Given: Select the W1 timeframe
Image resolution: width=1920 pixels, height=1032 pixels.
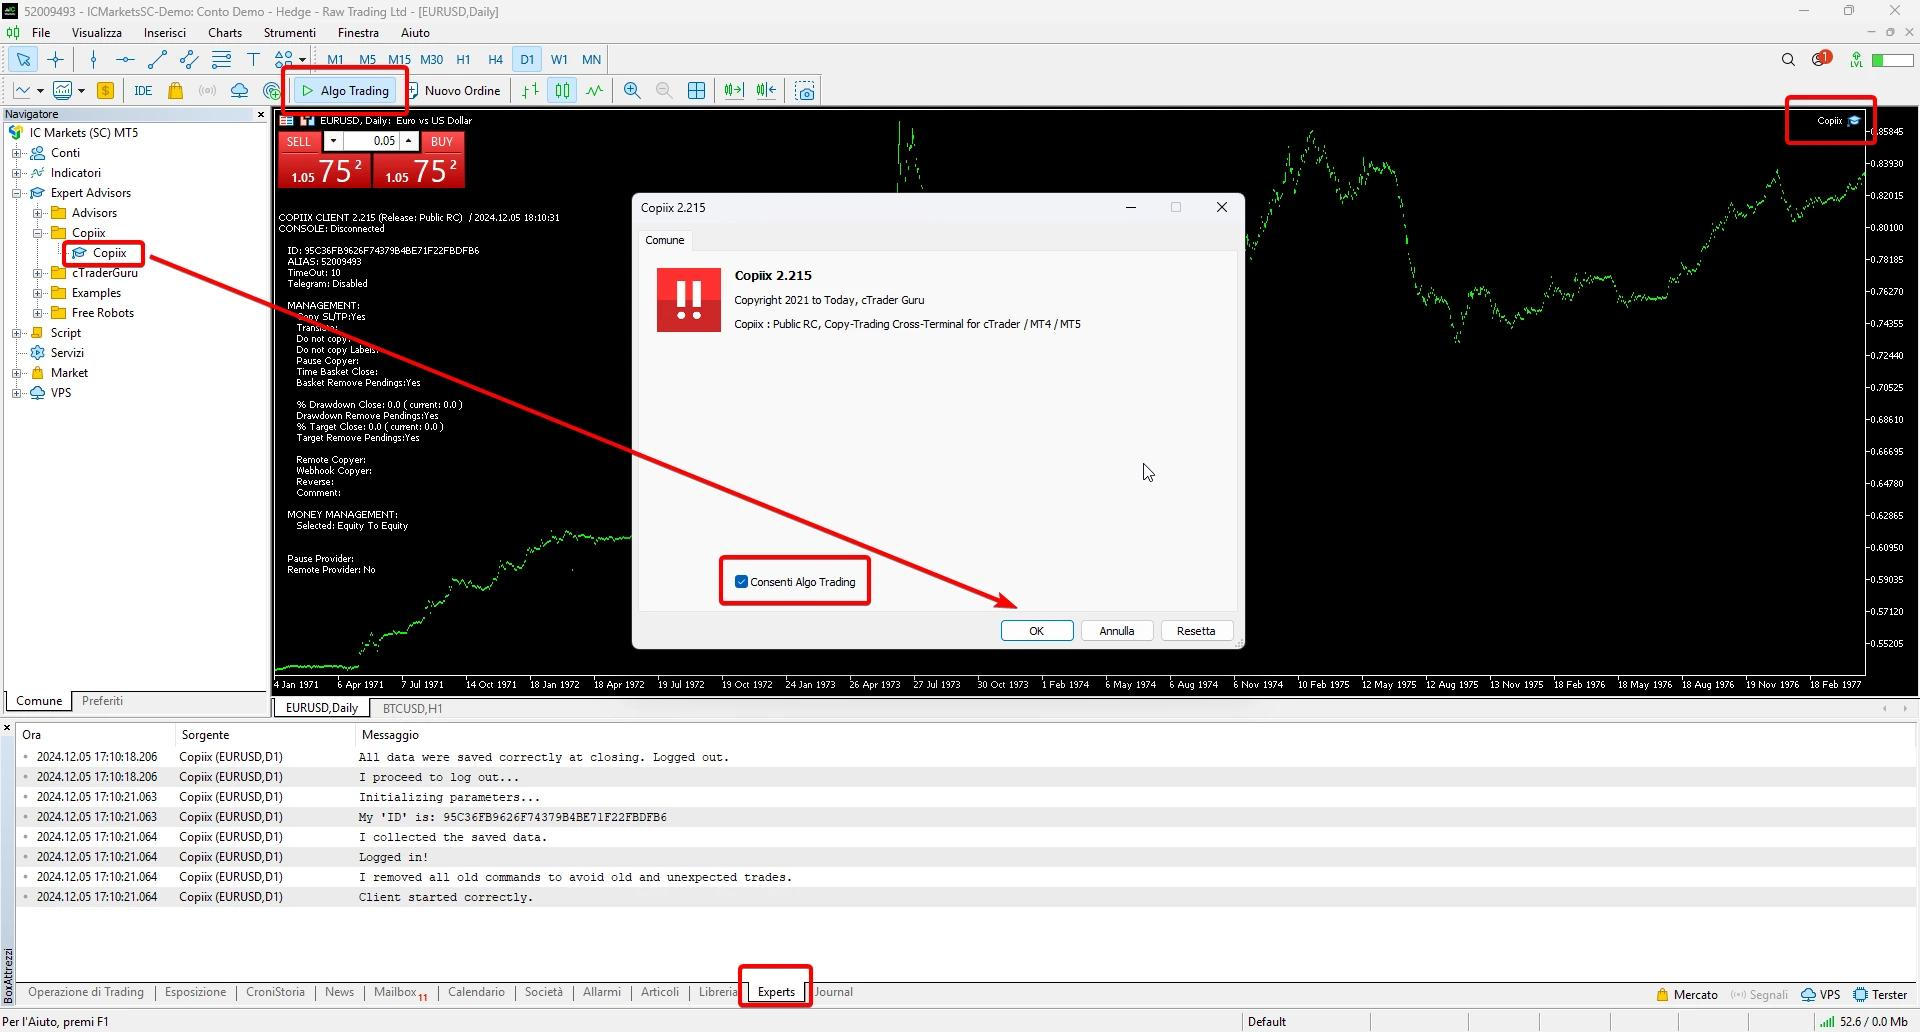Looking at the screenshot, I should point(559,60).
